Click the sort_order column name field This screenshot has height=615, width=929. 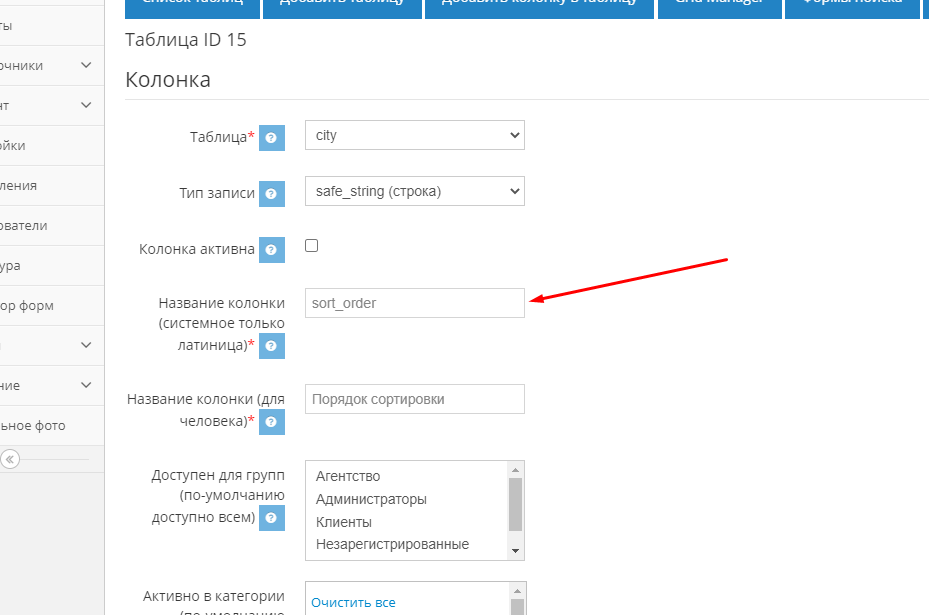pos(414,303)
